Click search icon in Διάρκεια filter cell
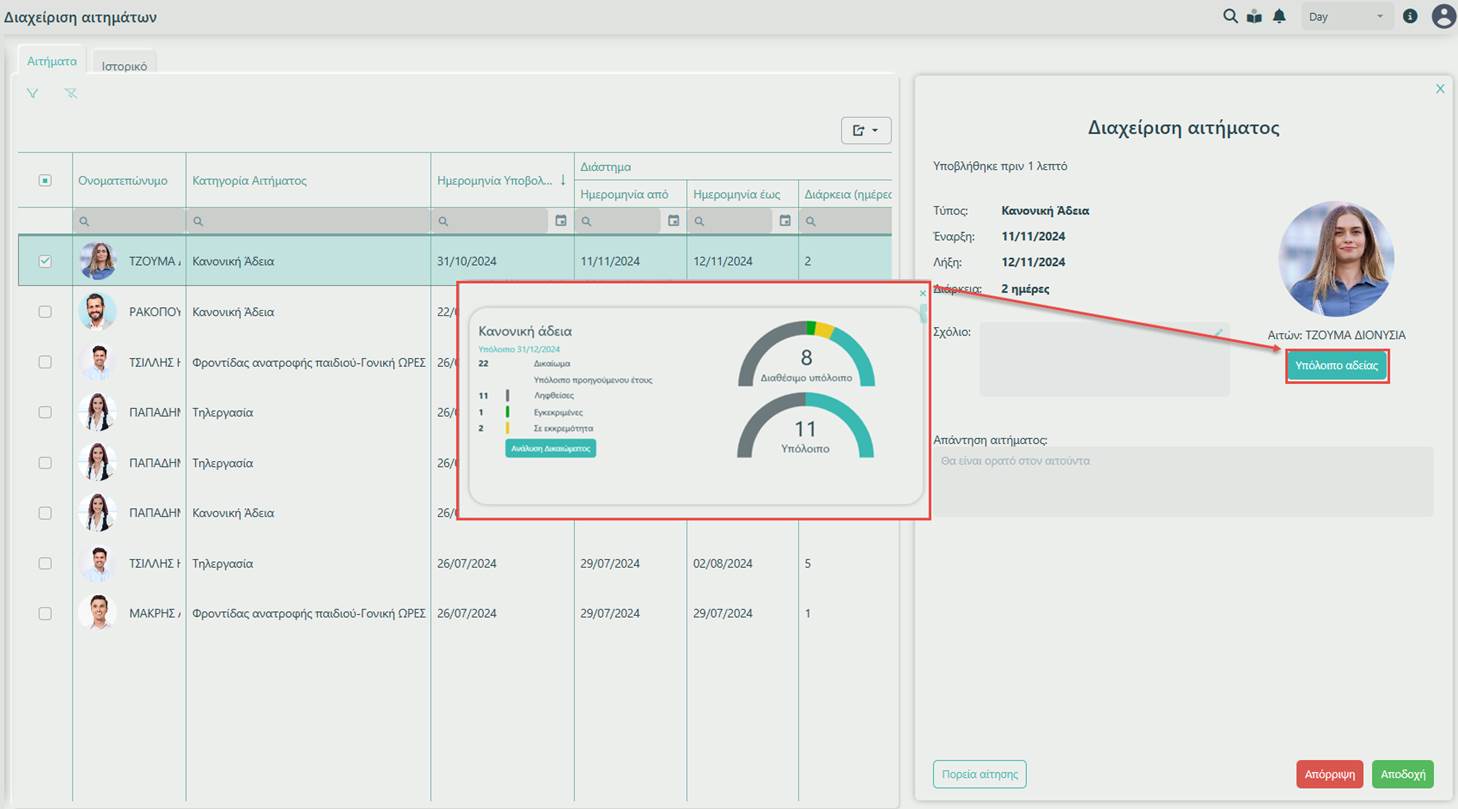 [811, 221]
